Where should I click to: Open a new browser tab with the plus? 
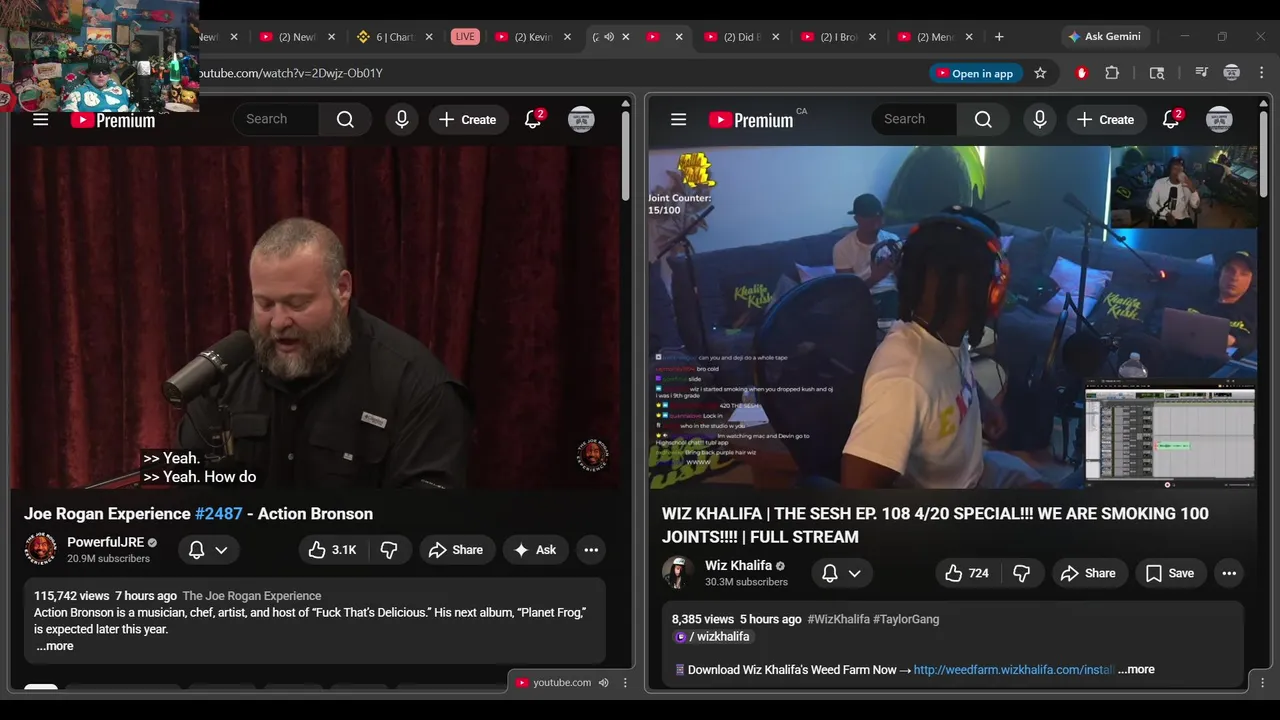pyautogui.click(x=999, y=37)
